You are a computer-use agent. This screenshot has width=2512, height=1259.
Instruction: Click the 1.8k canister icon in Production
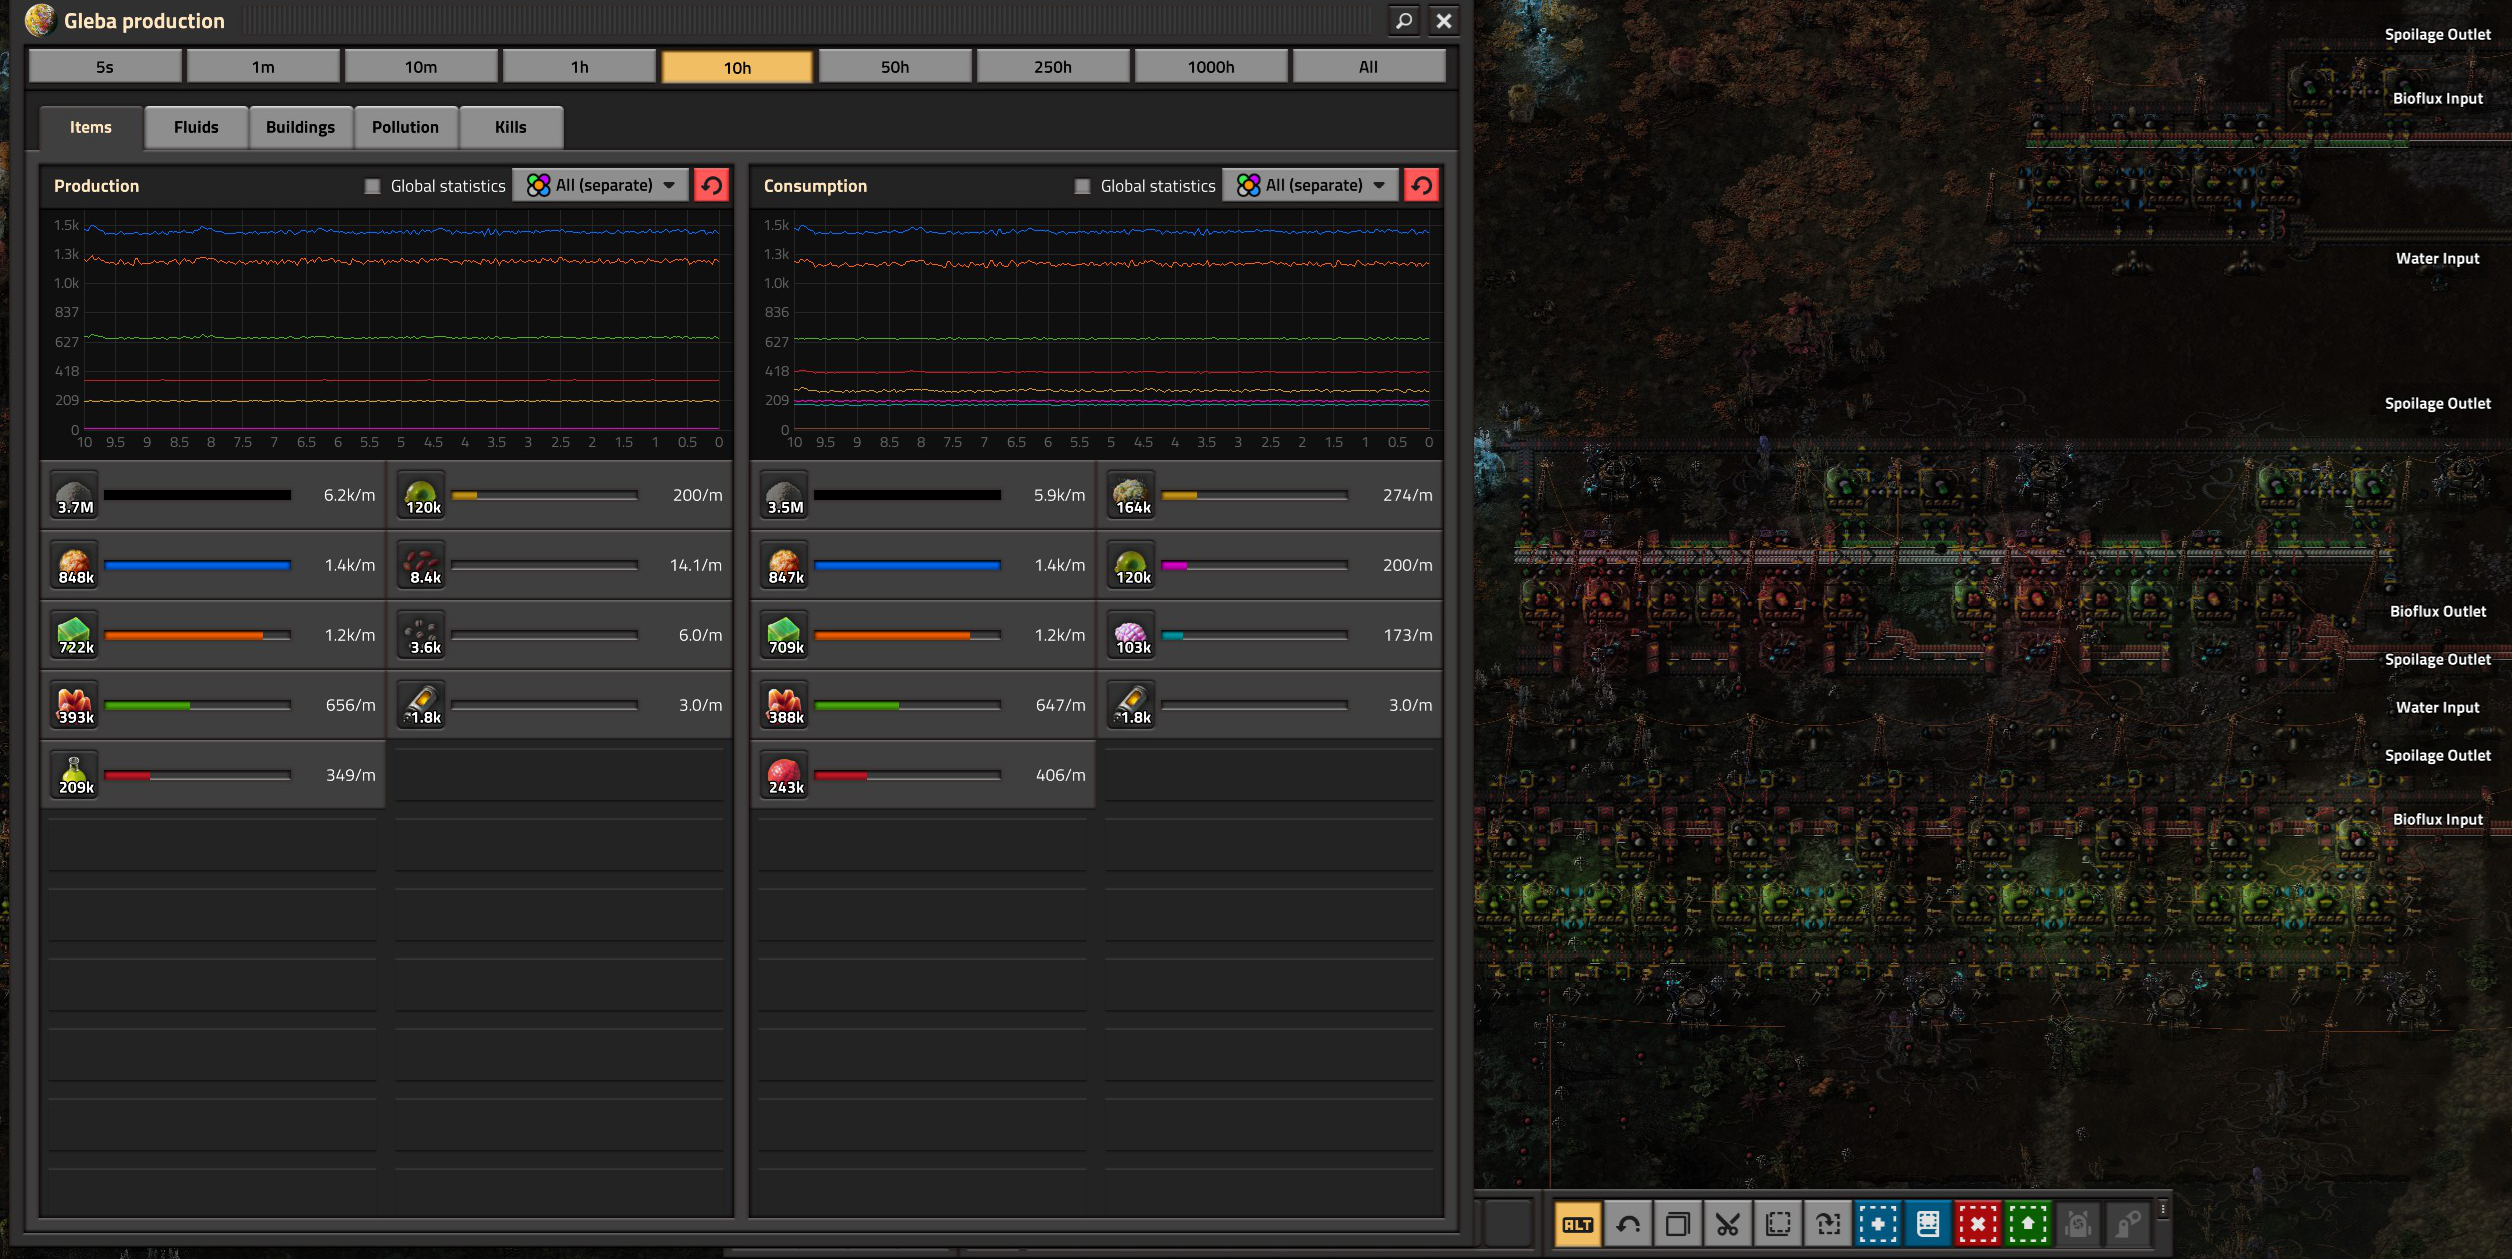[x=422, y=705]
